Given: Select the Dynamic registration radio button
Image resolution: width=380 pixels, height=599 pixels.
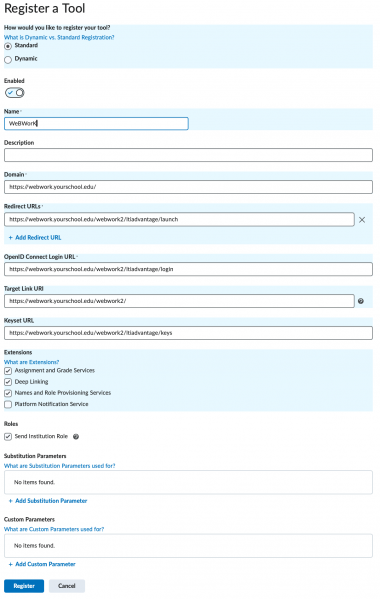Looking at the screenshot, I should click(8, 60).
